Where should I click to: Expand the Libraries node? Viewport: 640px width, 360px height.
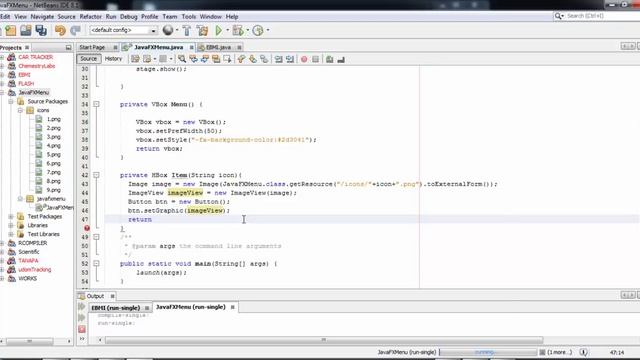[x=11, y=226]
